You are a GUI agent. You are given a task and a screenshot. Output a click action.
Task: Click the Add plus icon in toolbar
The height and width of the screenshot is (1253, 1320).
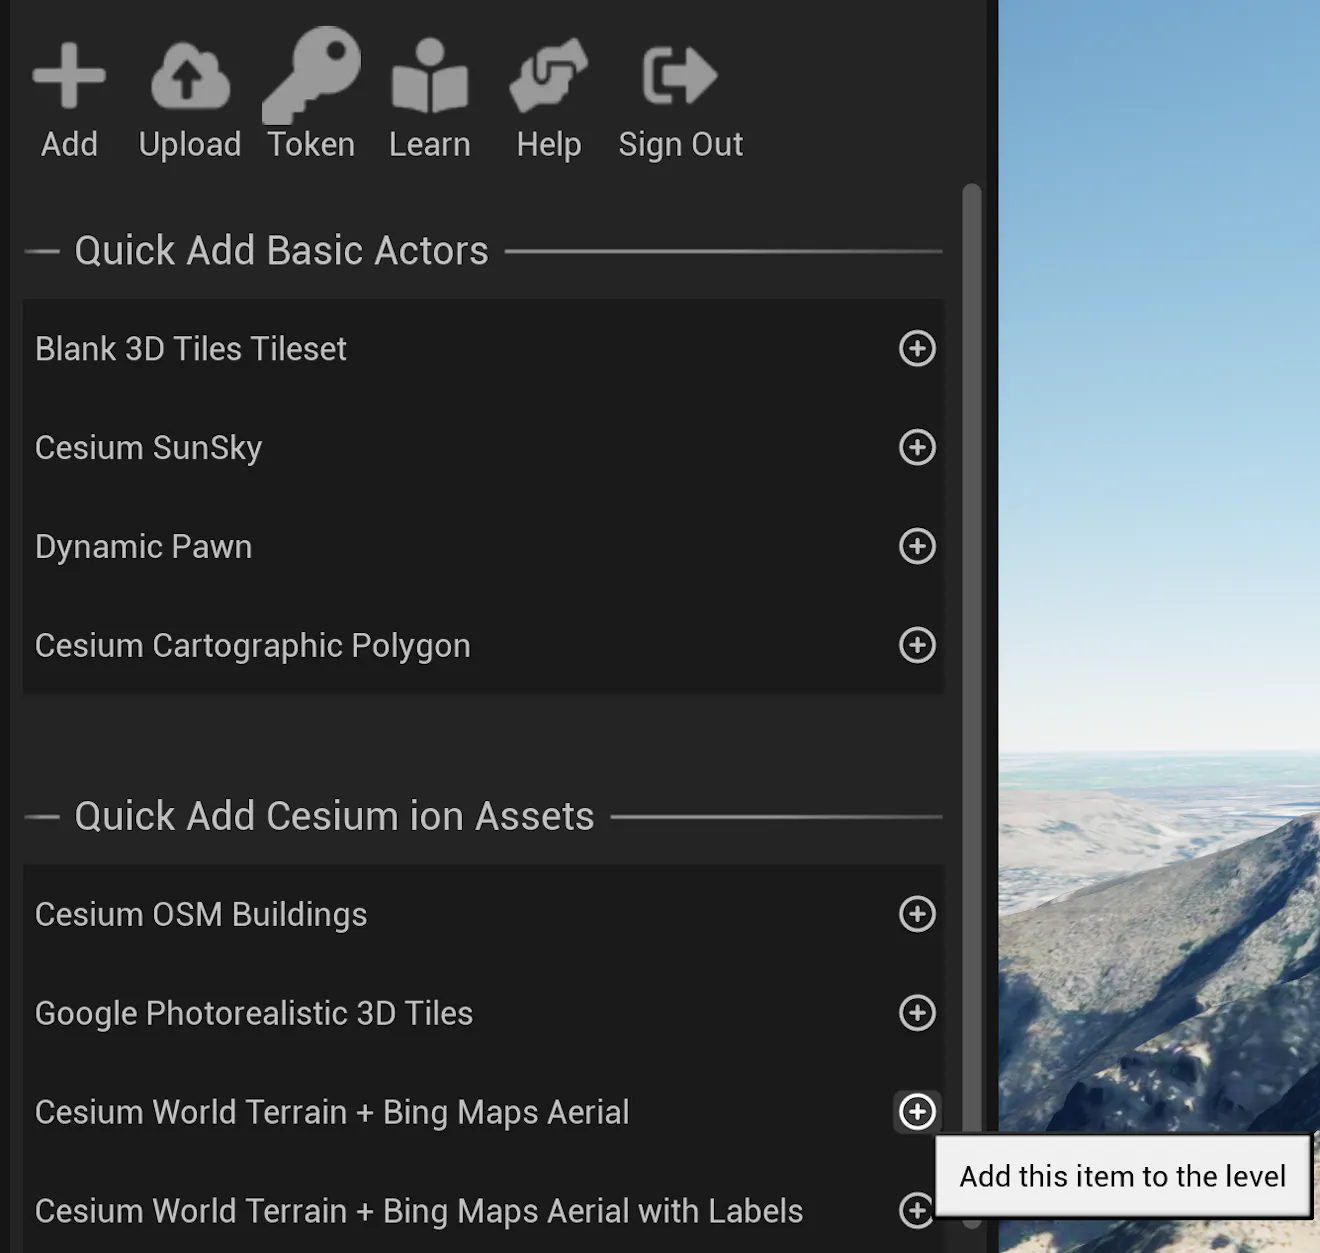tap(69, 76)
